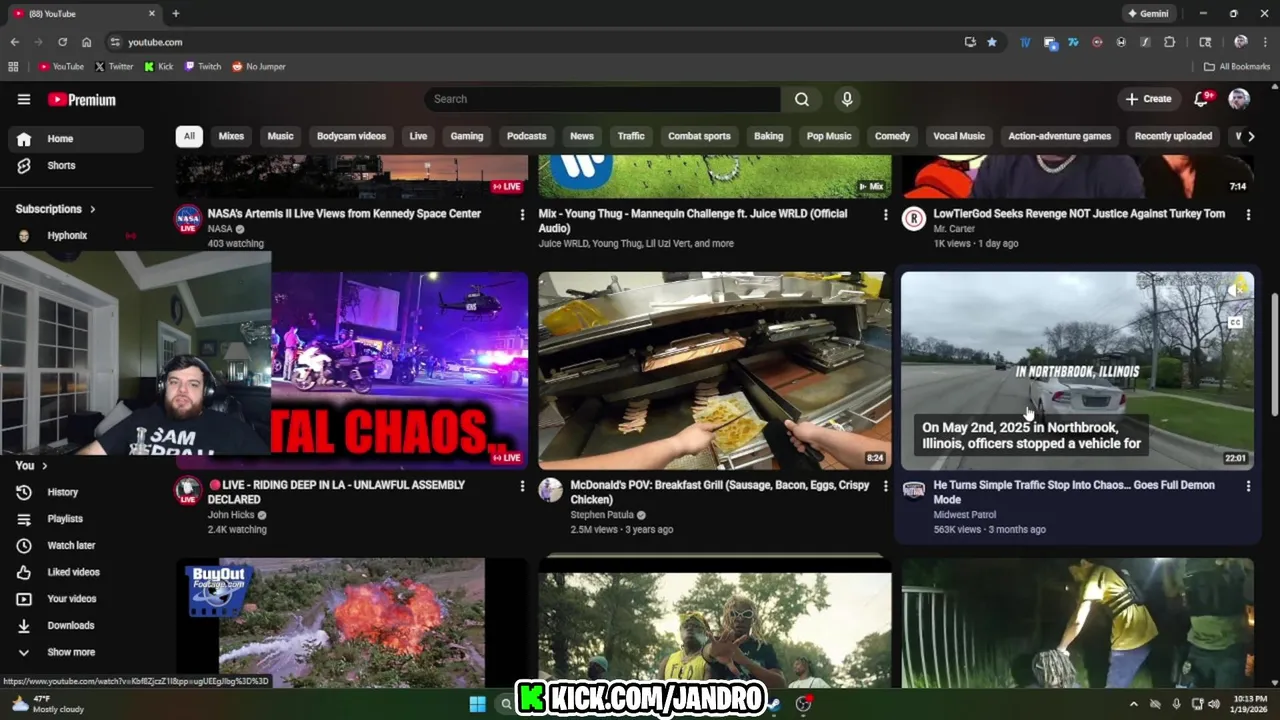Open the Kick bookmark

(x=159, y=67)
